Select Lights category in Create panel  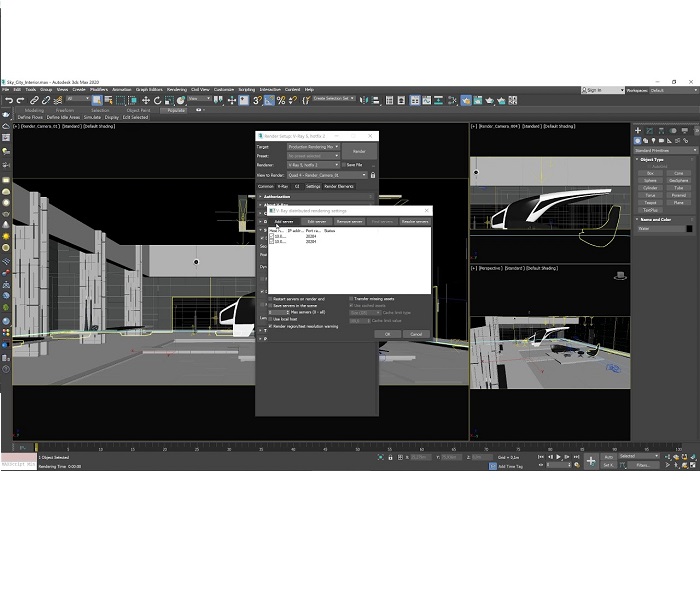pyautogui.click(x=653, y=141)
